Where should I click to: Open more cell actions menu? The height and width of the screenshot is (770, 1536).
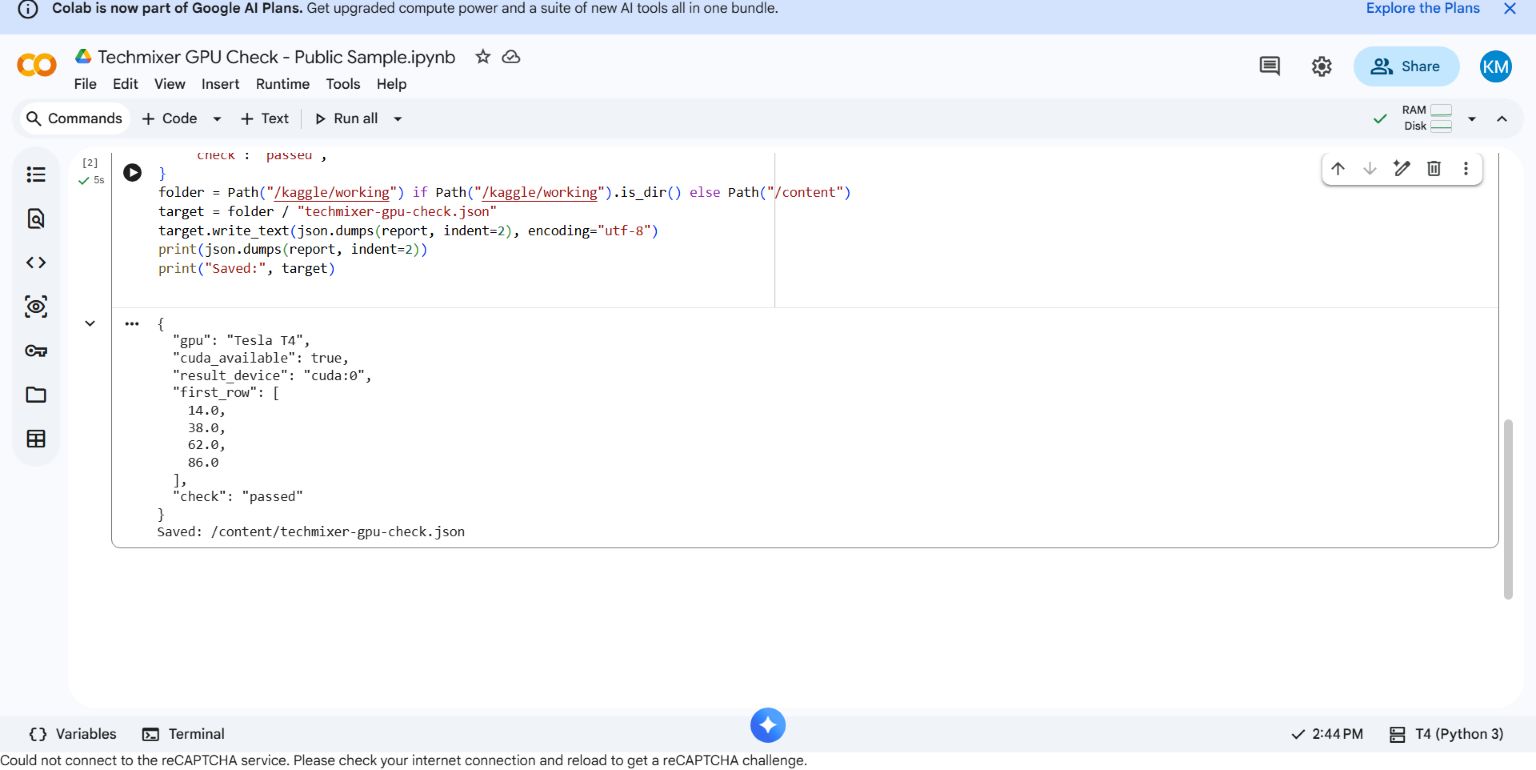point(1466,169)
